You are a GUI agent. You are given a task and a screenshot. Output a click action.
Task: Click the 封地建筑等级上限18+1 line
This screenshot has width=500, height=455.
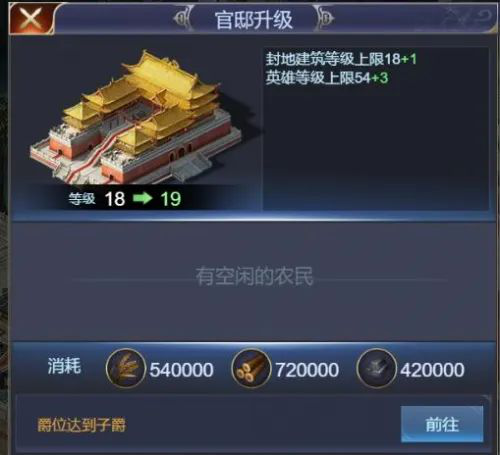pyautogui.click(x=341, y=59)
